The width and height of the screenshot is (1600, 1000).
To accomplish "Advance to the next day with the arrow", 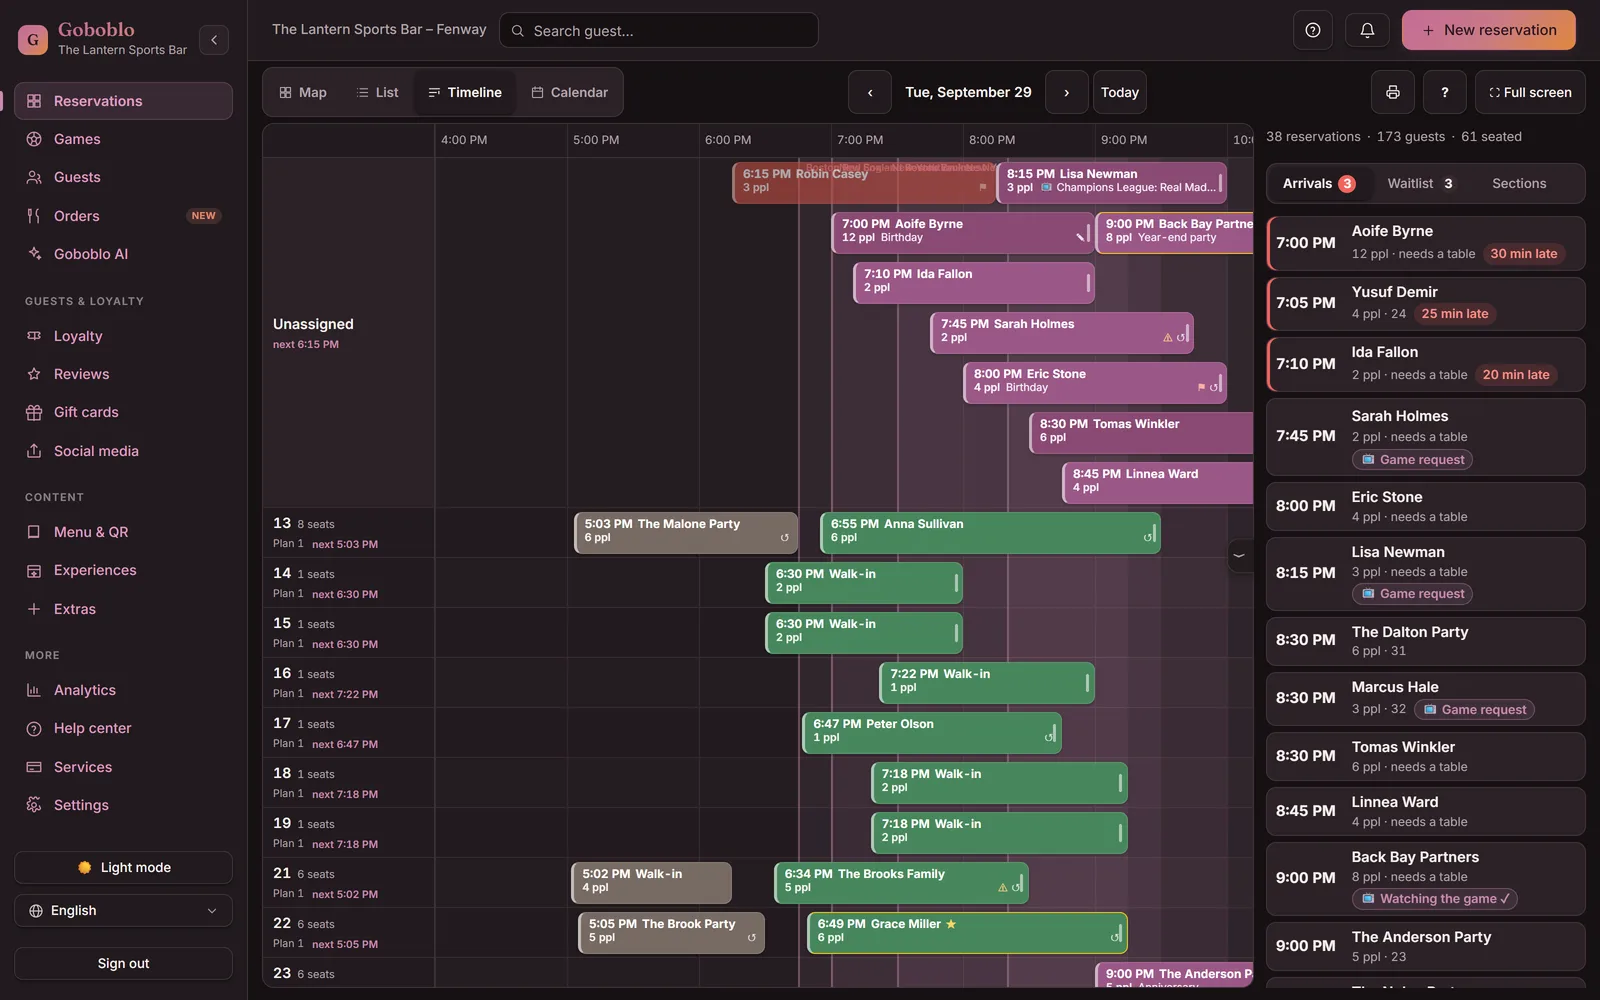I will point(1067,92).
